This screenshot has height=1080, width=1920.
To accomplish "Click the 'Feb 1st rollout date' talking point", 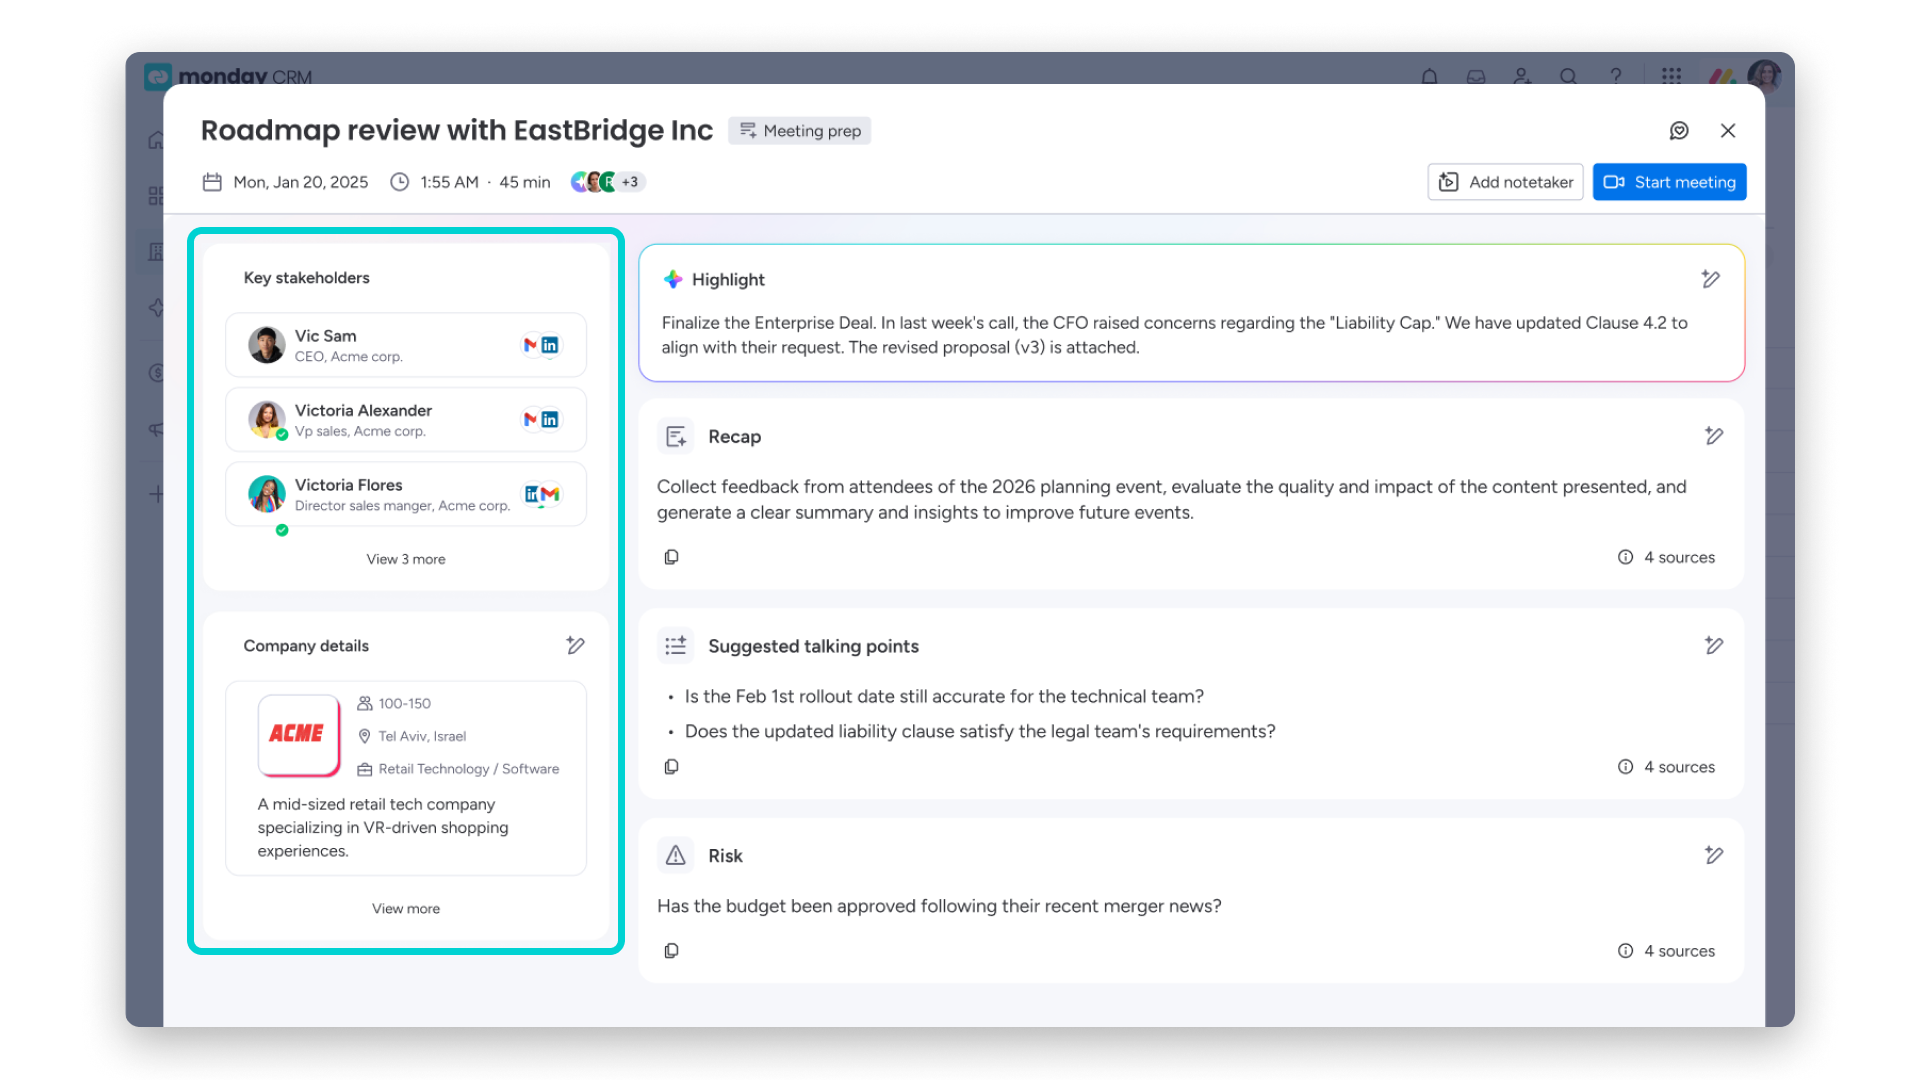I will pyautogui.click(x=944, y=697).
